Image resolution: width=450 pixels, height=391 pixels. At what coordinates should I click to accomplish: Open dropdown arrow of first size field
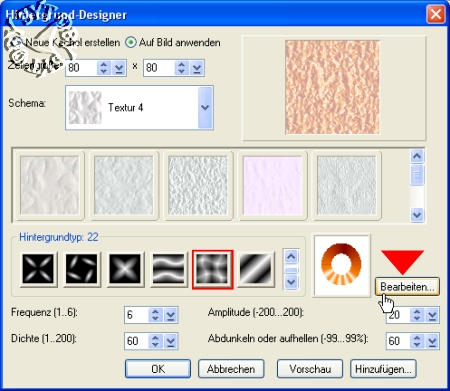tap(119, 68)
